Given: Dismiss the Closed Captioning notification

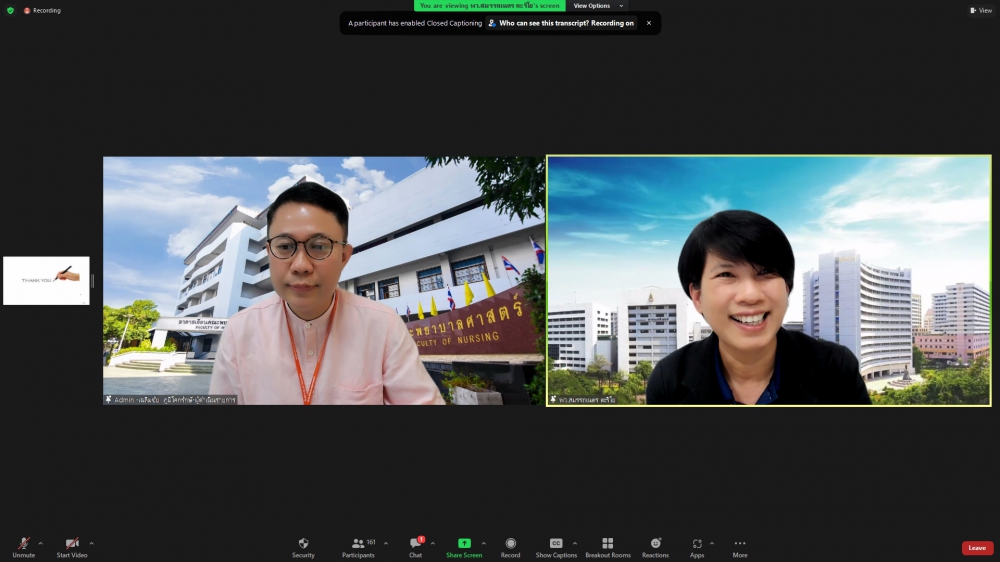Looking at the screenshot, I should [x=648, y=23].
